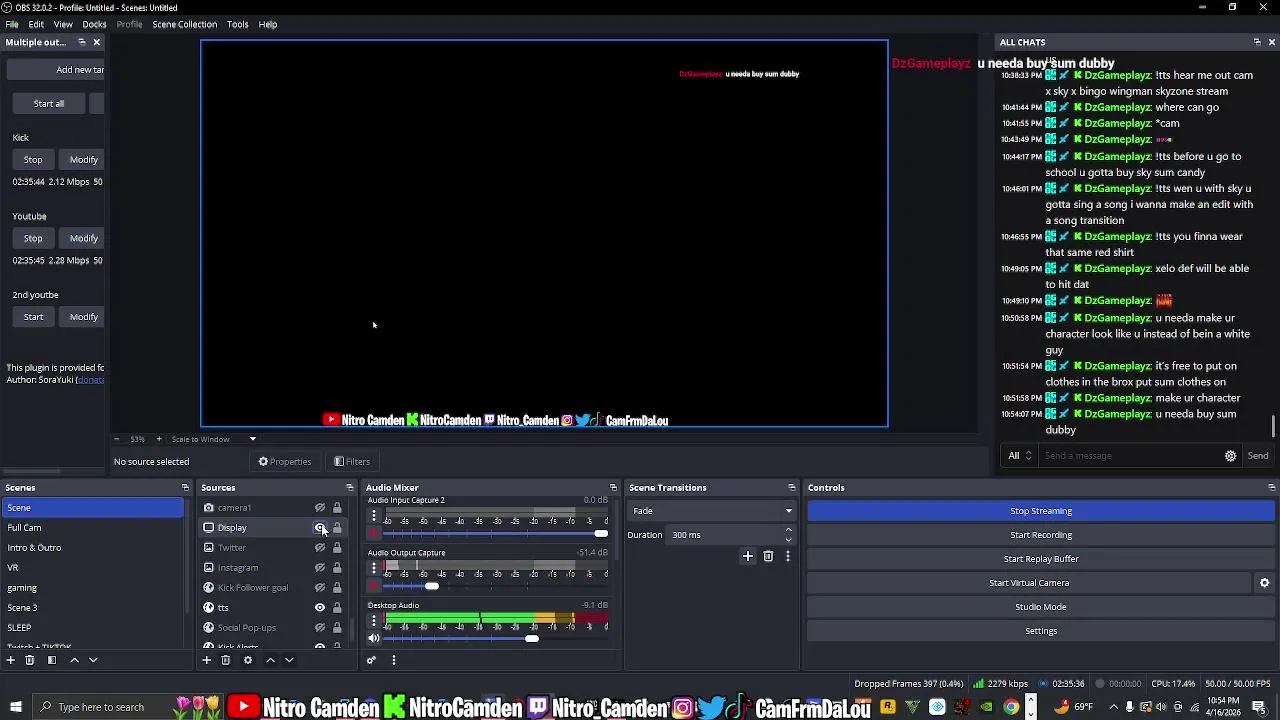Add a transition with plus icon
This screenshot has height=720, width=1280.
click(x=747, y=556)
